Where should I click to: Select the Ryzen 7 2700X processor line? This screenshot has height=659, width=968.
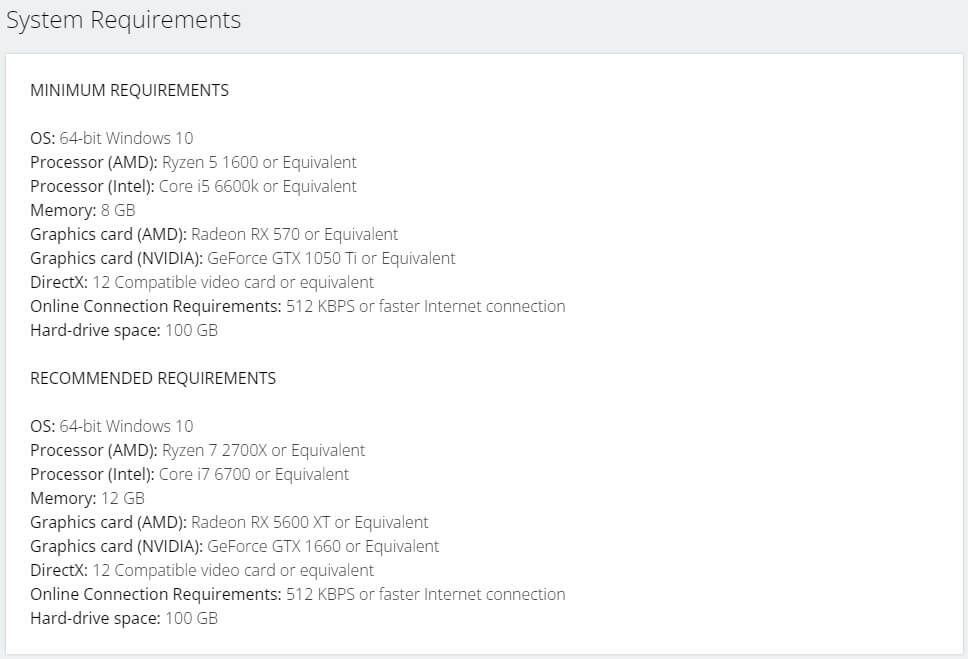(197, 450)
